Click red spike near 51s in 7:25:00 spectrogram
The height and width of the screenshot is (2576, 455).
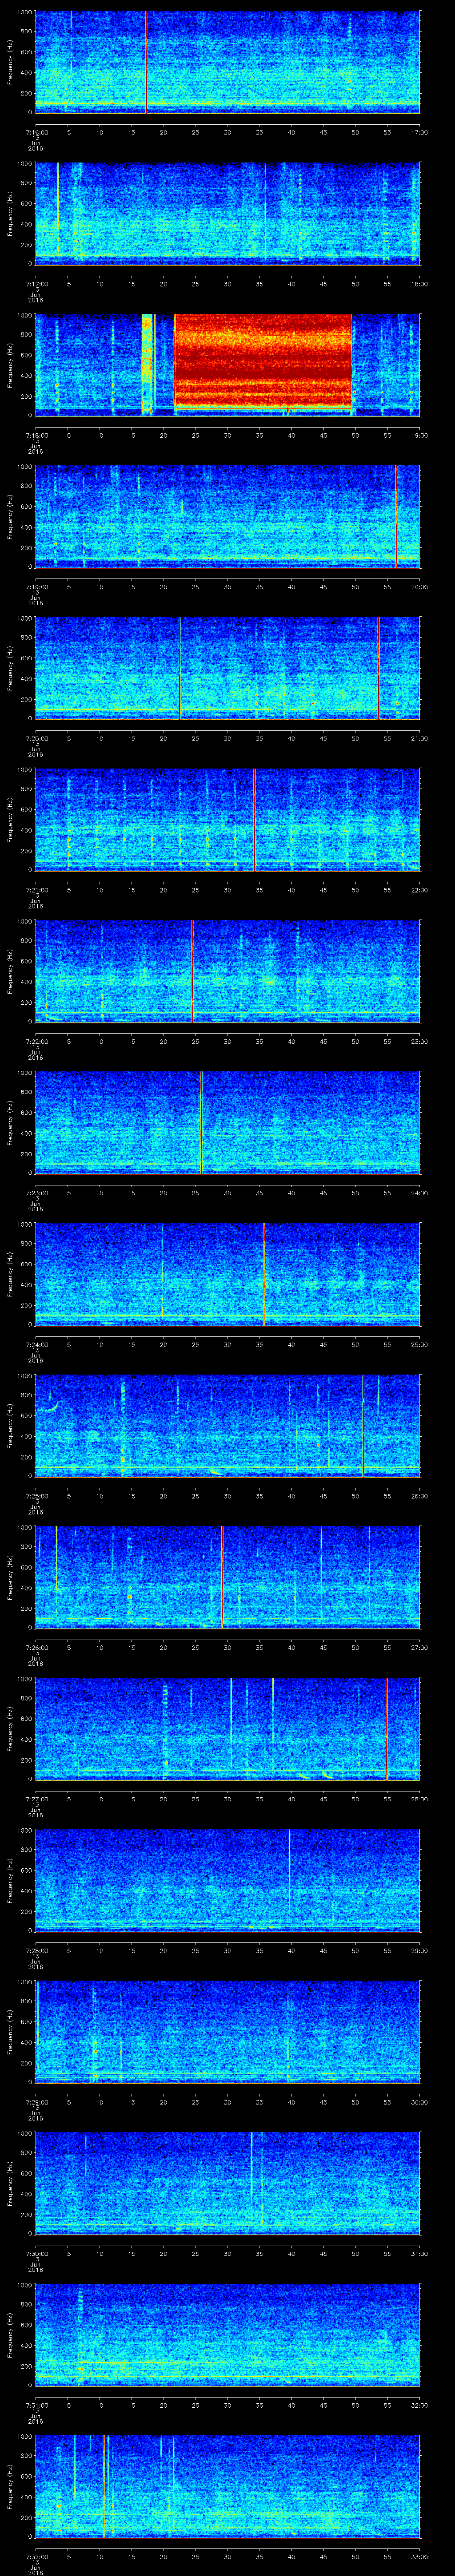coord(363,1425)
